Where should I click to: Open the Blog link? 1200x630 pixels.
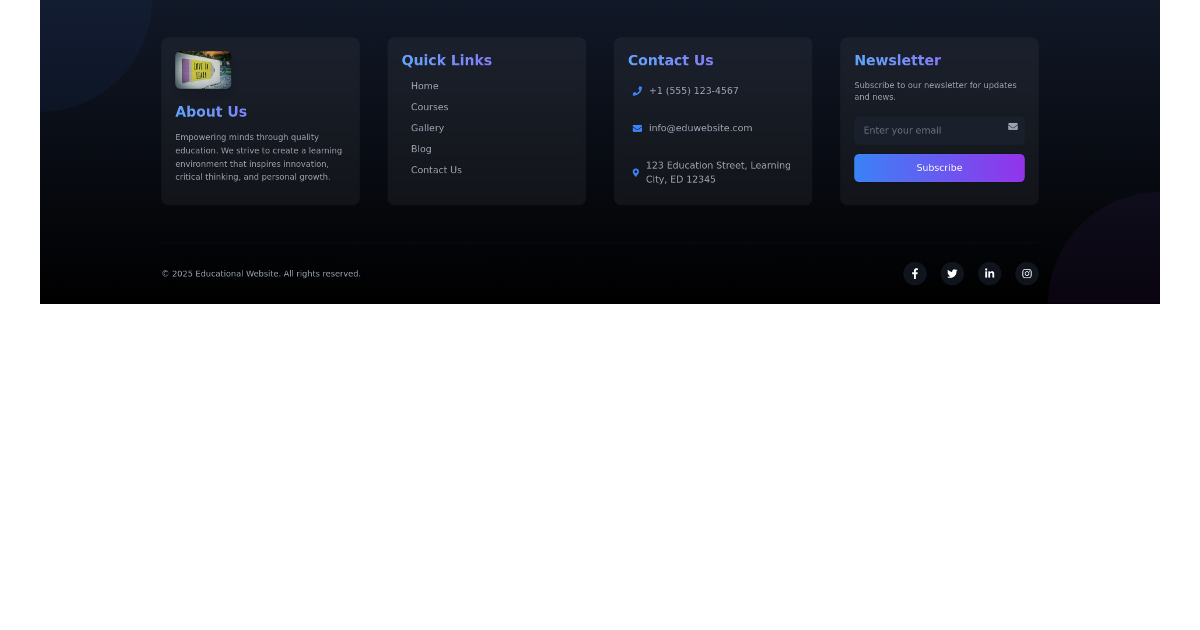pos(420,149)
